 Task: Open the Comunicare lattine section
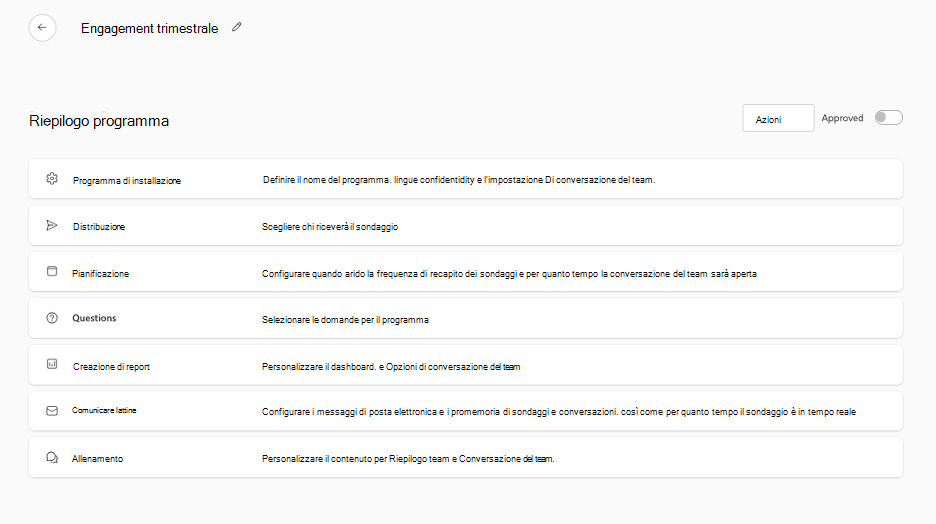click(466, 411)
